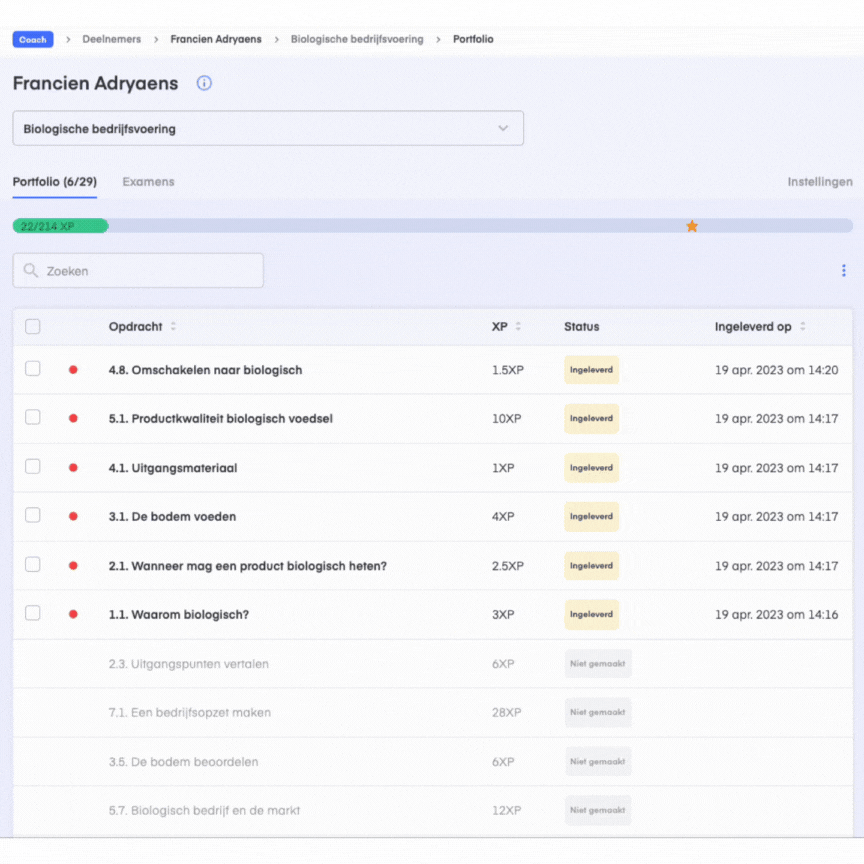Open assignment 3.1. De bodem voeden

[x=172, y=516]
